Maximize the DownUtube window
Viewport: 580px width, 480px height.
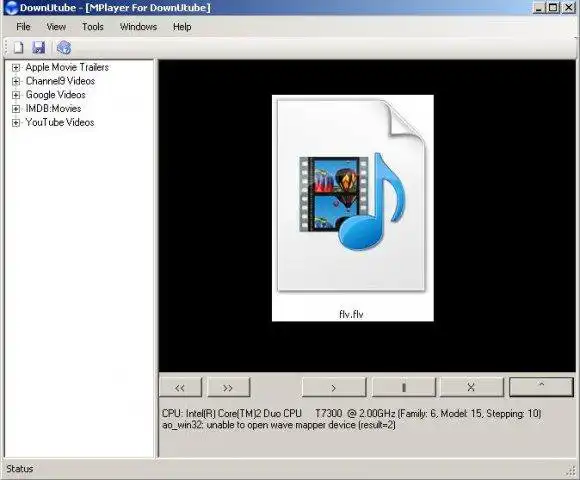pos(553,7)
